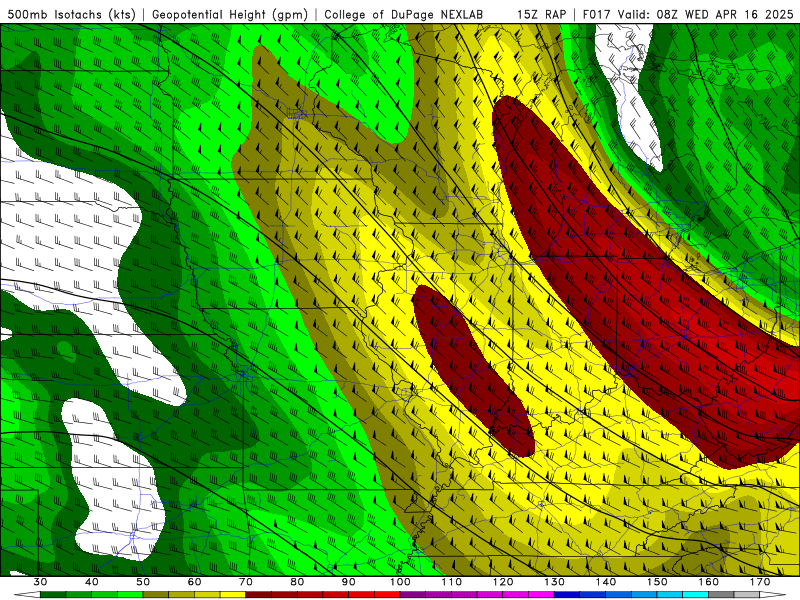Image resolution: width=800 pixels, height=600 pixels.
Task: Click the dark blue swatch beginning at 130
Action: pos(567,595)
